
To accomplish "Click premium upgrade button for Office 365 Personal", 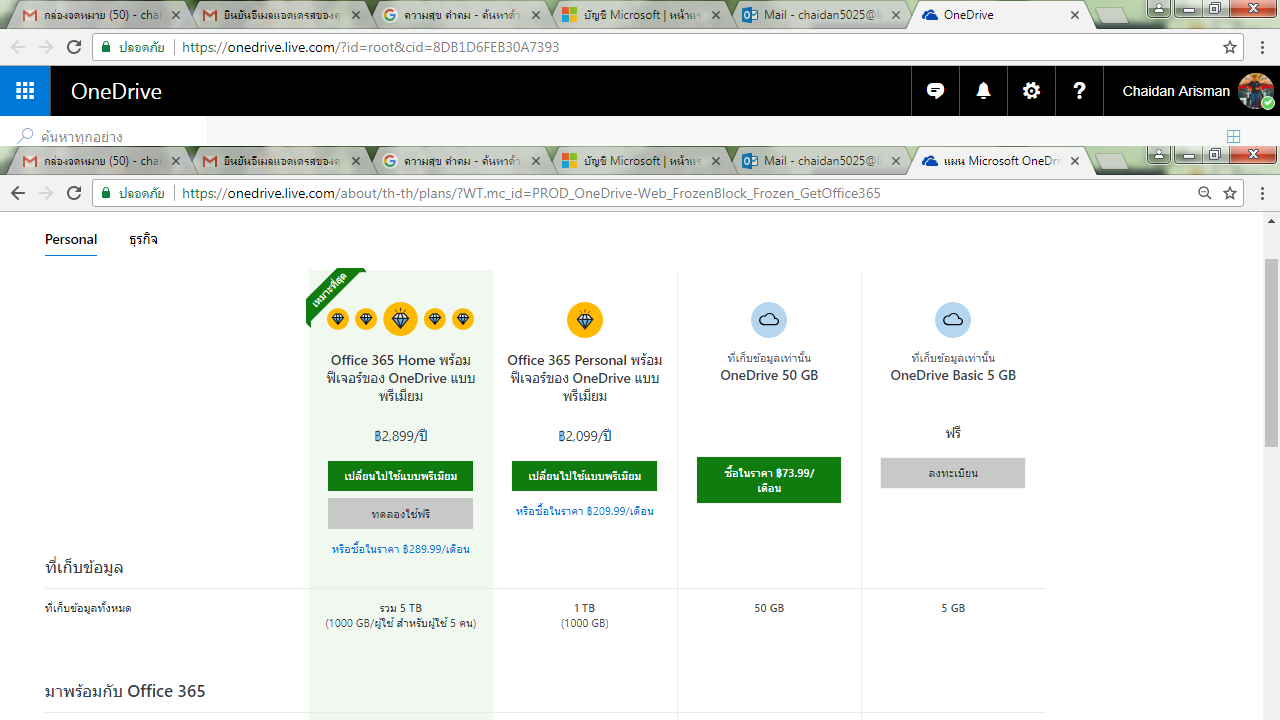I will (584, 476).
